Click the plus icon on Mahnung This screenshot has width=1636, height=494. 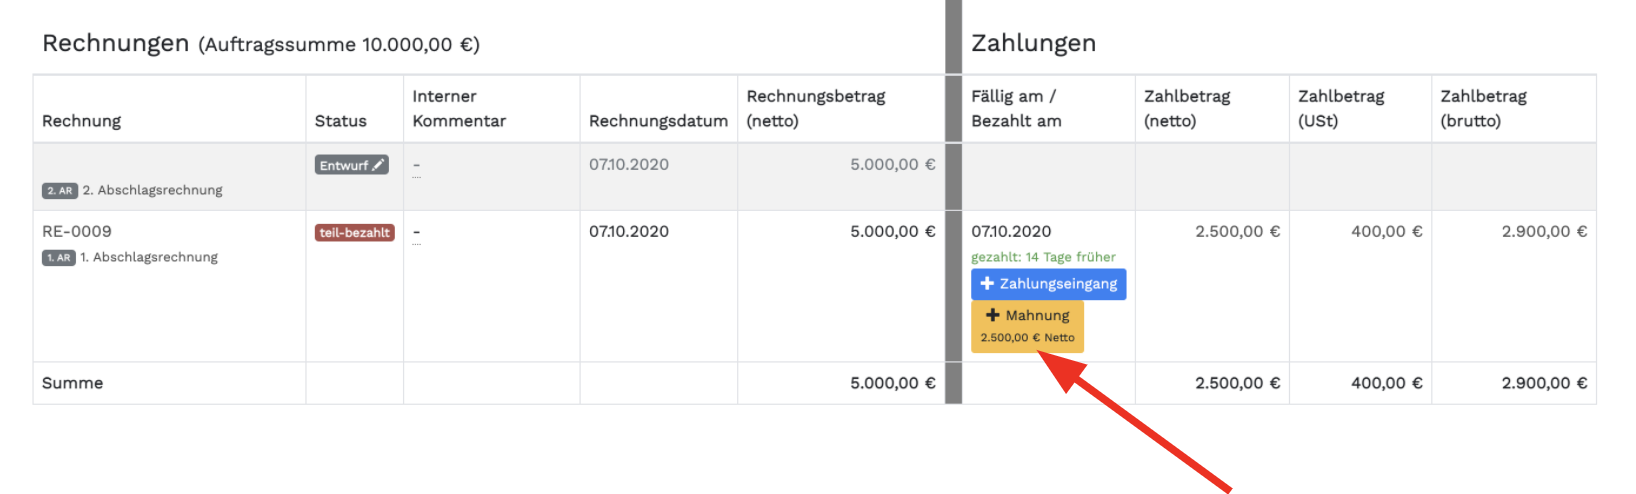pyautogui.click(x=993, y=315)
